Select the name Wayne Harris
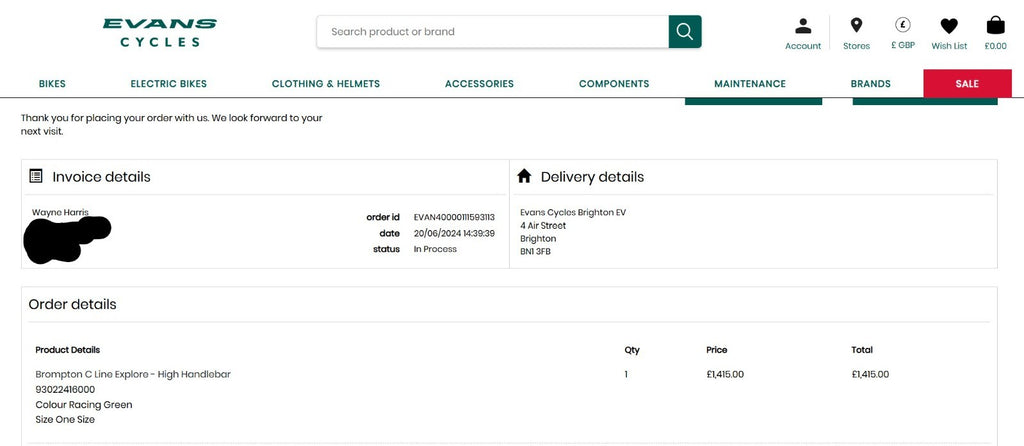Screen dimensions: 1024x446 click(x=60, y=212)
